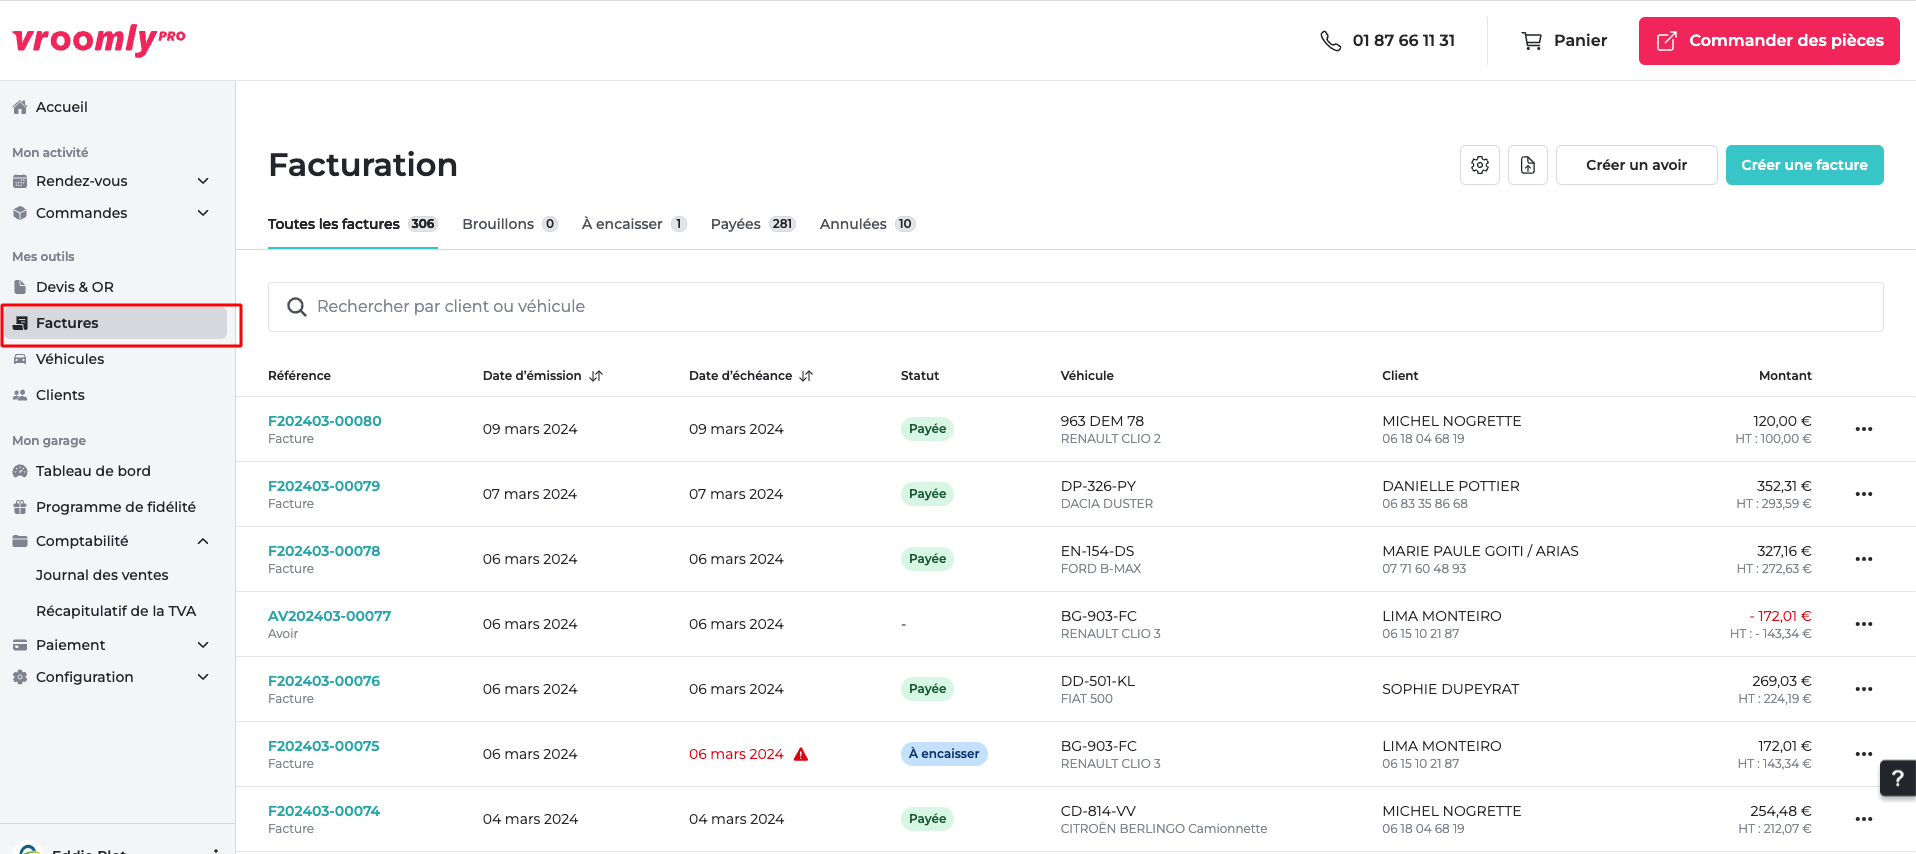
Task: Click vehicle plate 963 DEM 78
Action: [1102, 421]
